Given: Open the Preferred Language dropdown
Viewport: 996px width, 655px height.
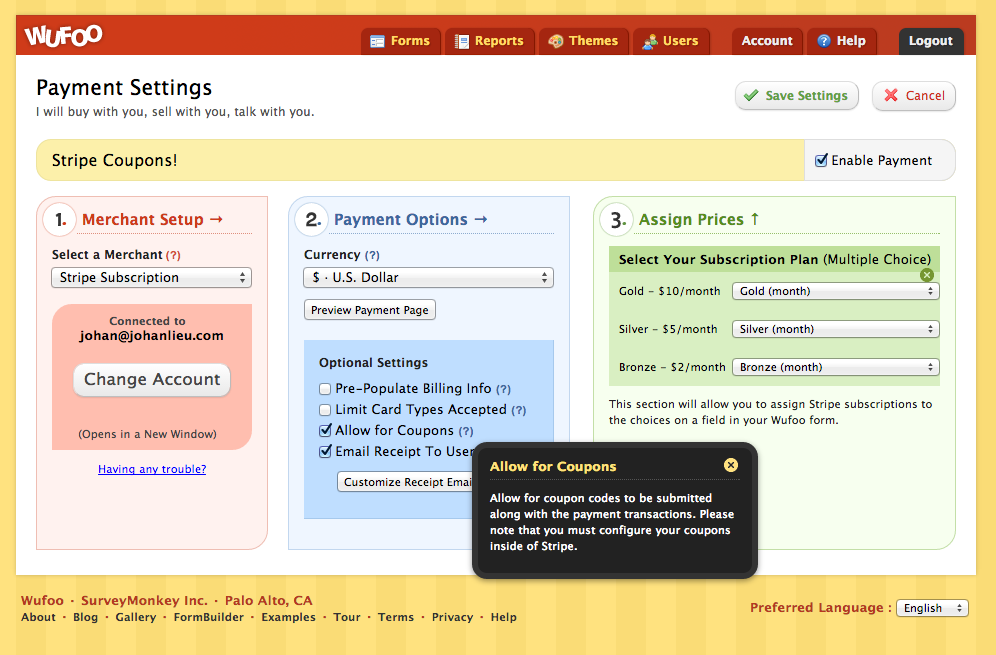Looking at the screenshot, I should 932,608.
